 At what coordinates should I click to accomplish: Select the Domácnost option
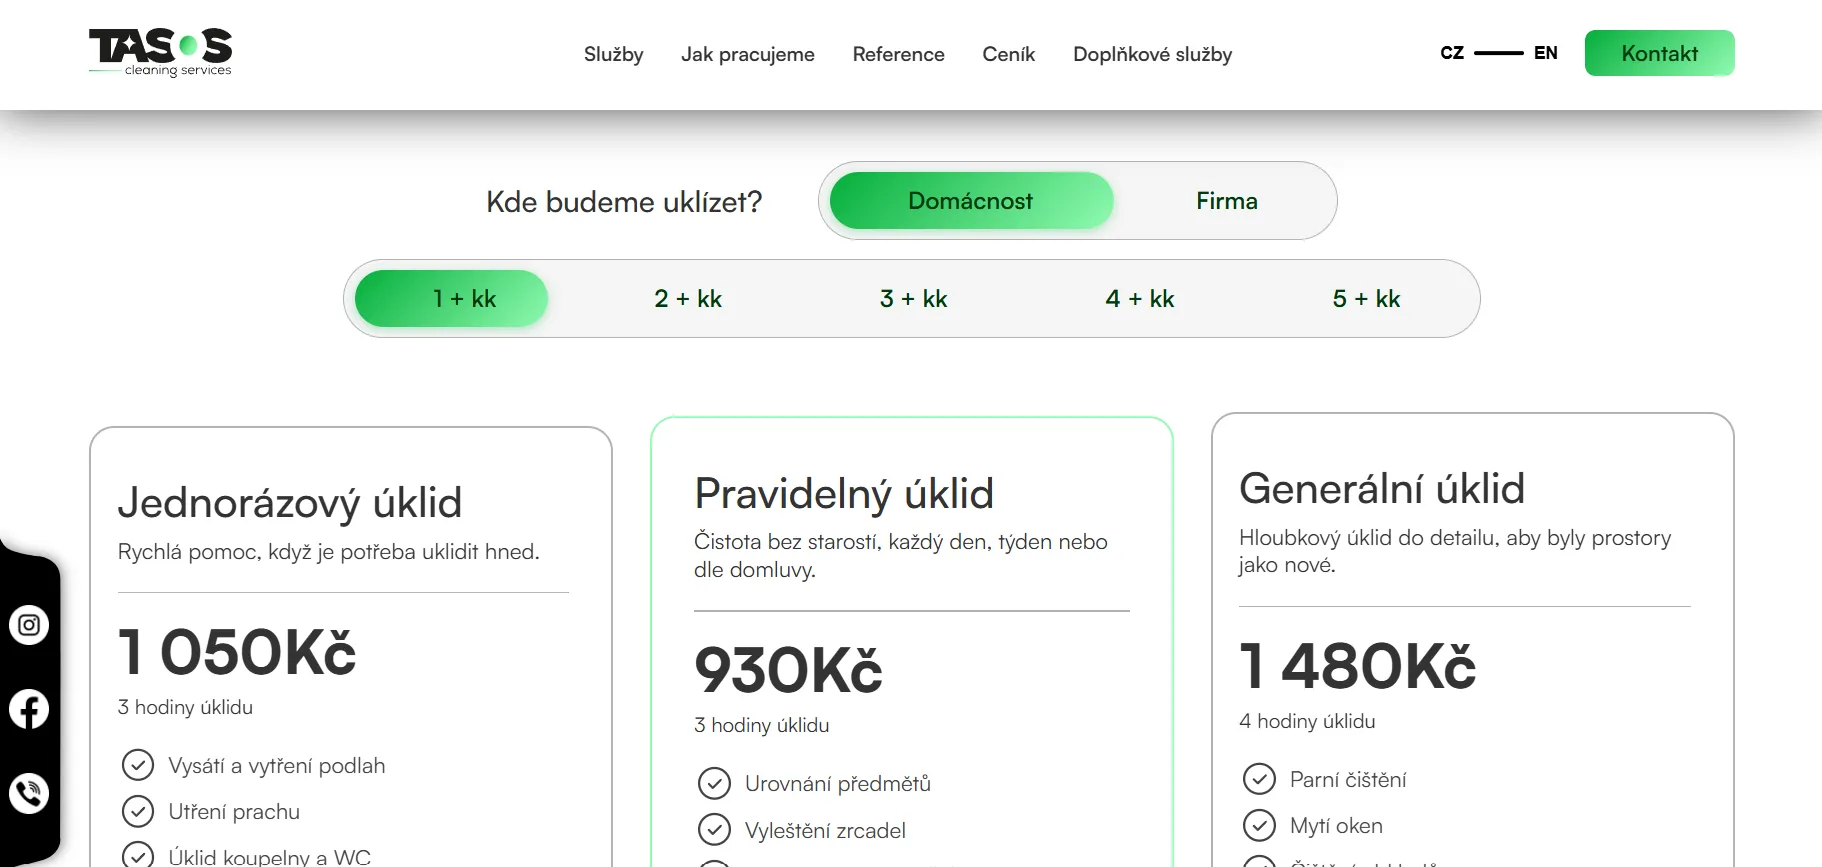pyautogui.click(x=971, y=201)
